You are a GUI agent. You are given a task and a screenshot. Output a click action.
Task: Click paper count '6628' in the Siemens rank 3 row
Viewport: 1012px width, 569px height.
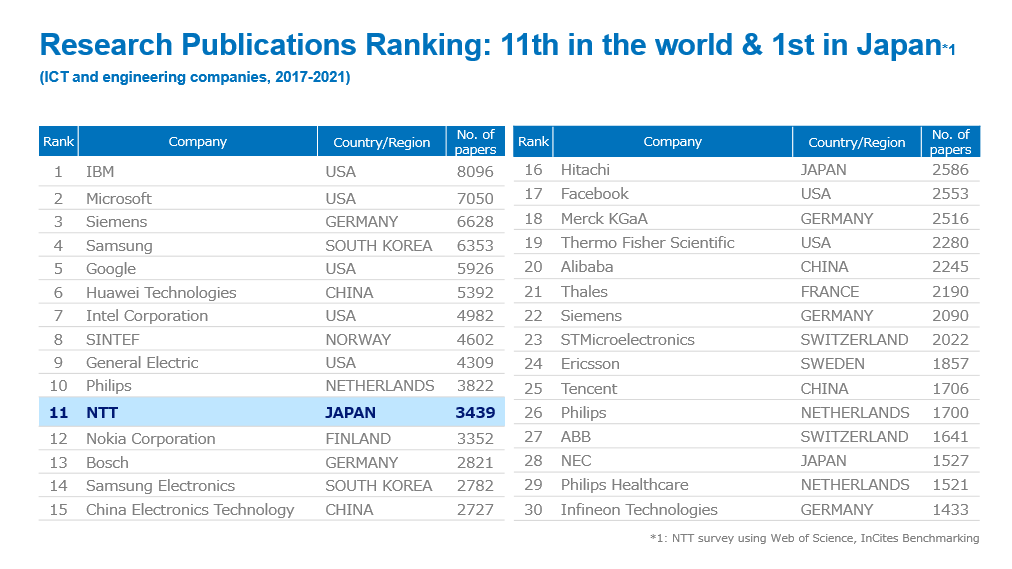475,221
